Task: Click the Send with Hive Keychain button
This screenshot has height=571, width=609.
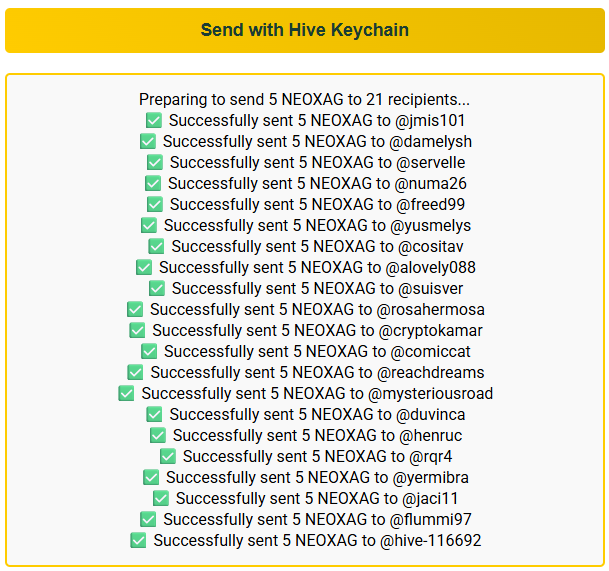Action: point(304,30)
